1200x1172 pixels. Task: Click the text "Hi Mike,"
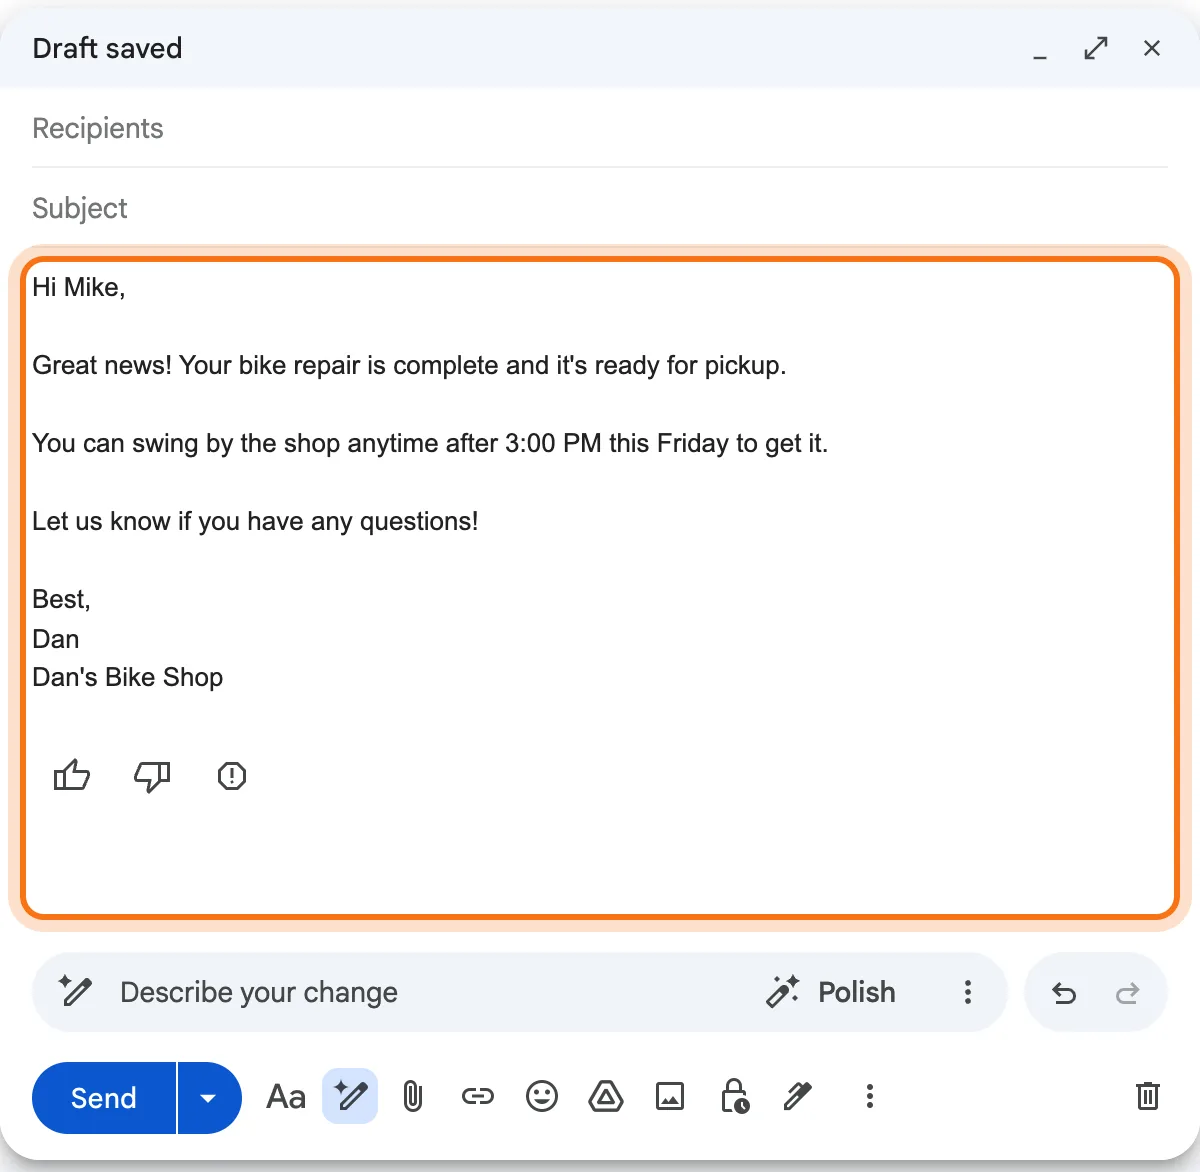79,288
